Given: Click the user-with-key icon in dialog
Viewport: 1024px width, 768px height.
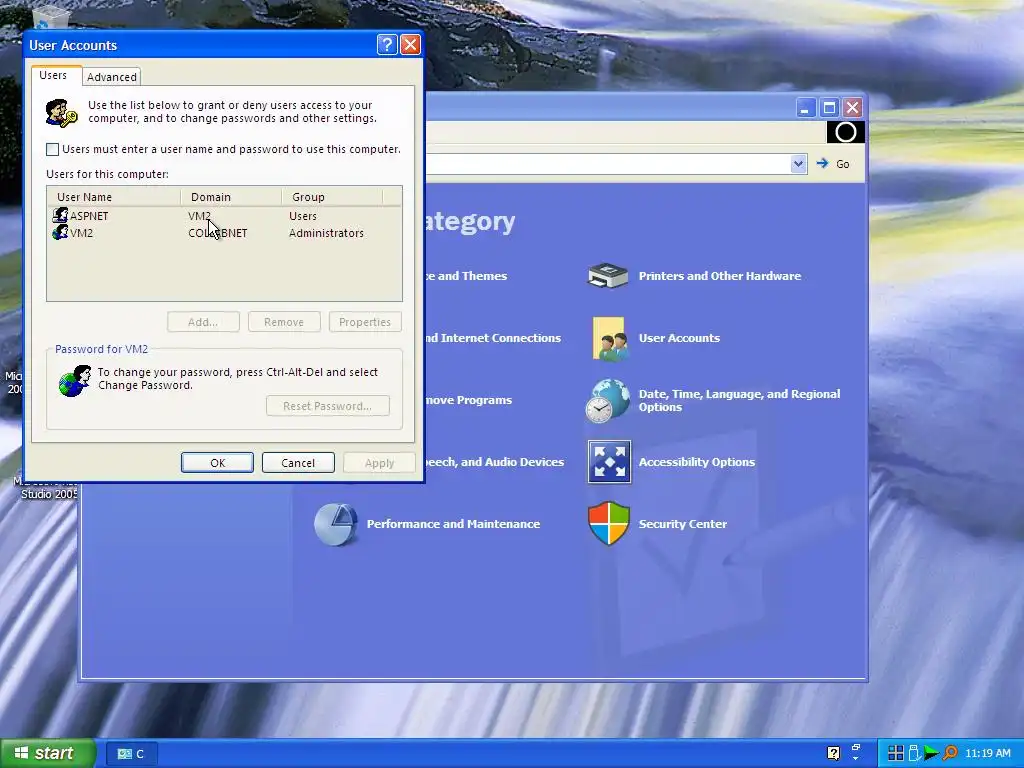Looking at the screenshot, I should coord(61,113).
